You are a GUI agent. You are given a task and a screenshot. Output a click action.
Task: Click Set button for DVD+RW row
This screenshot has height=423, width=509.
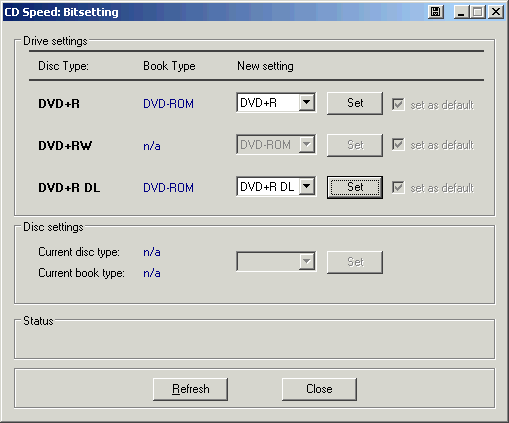point(355,145)
